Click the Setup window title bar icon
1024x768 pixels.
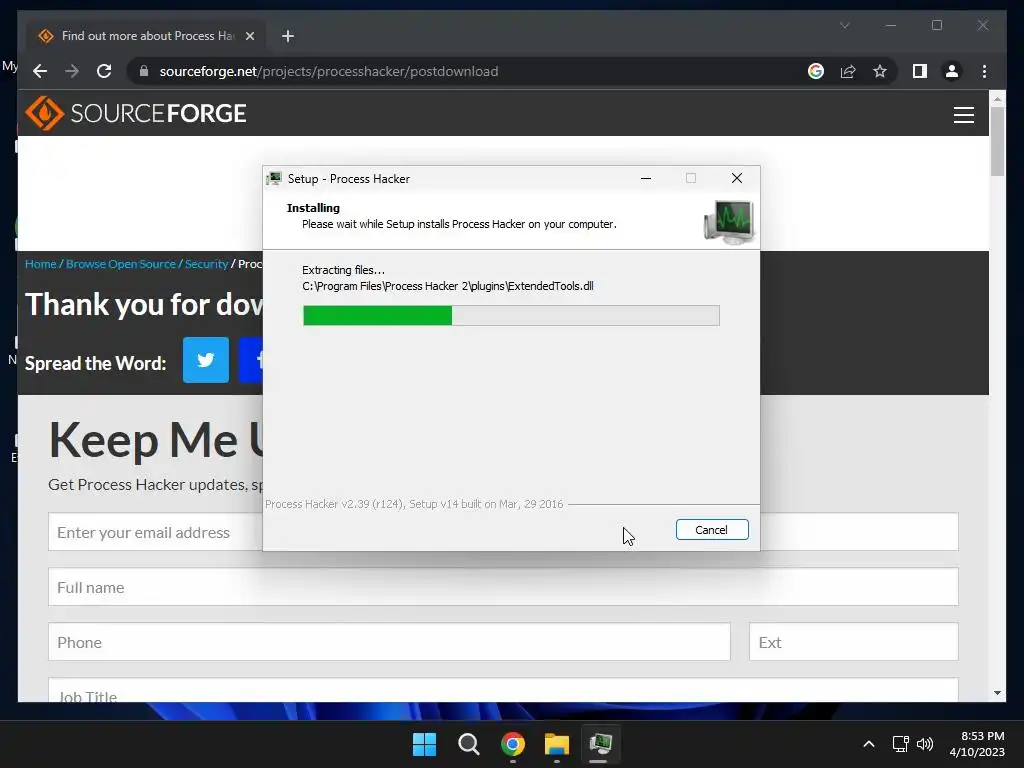click(x=274, y=178)
